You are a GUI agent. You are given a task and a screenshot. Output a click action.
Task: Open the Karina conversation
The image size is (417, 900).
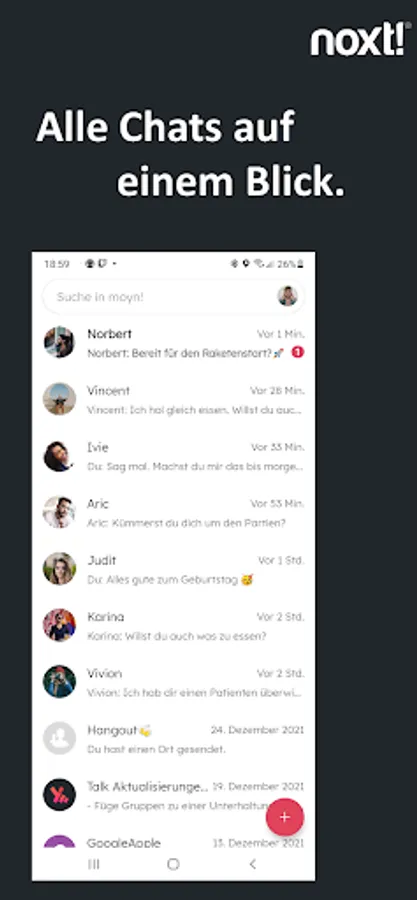(x=173, y=625)
